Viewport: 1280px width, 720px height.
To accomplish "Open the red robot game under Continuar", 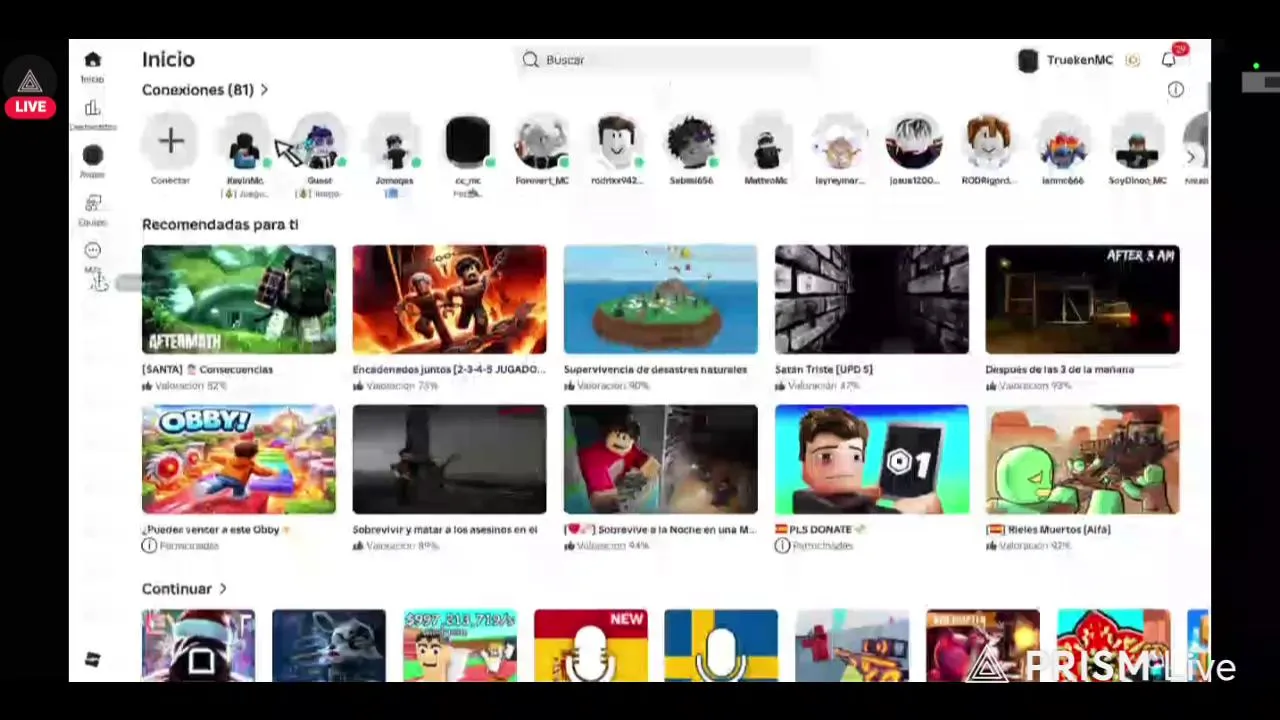I will click(x=852, y=645).
